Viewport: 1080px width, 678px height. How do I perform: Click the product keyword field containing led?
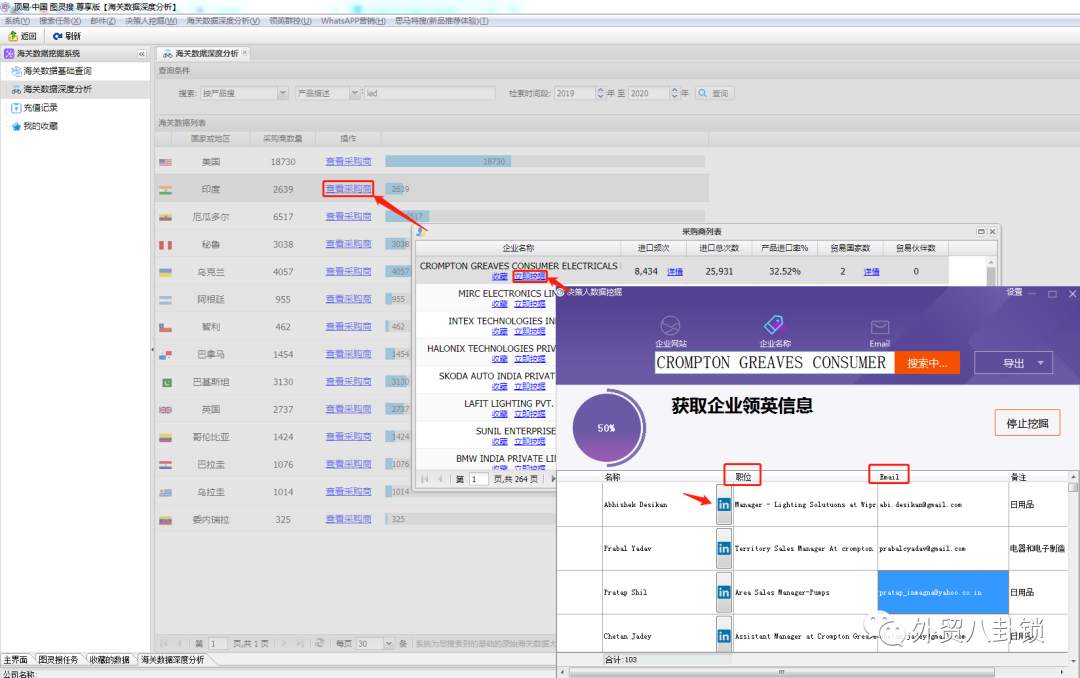click(x=430, y=93)
